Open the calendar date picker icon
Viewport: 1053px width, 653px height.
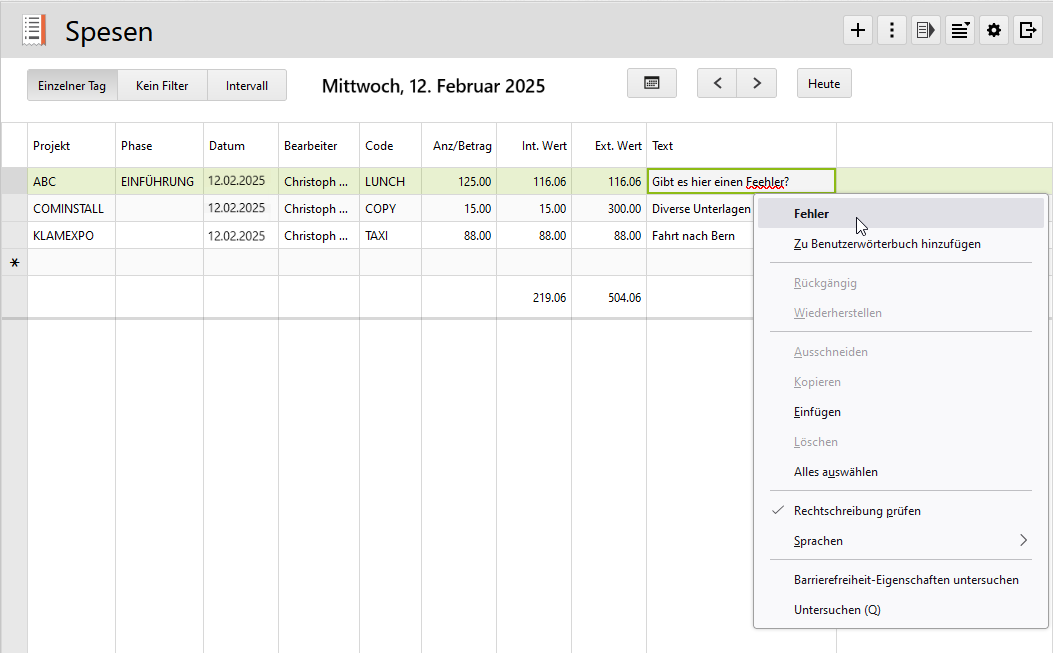[652, 83]
